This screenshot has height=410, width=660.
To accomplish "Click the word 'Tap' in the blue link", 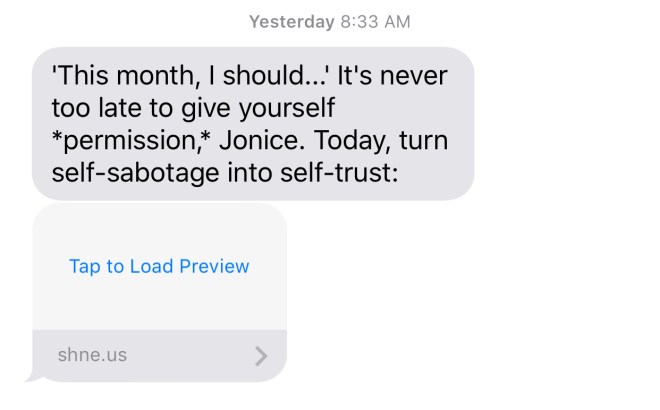I will click(85, 267).
